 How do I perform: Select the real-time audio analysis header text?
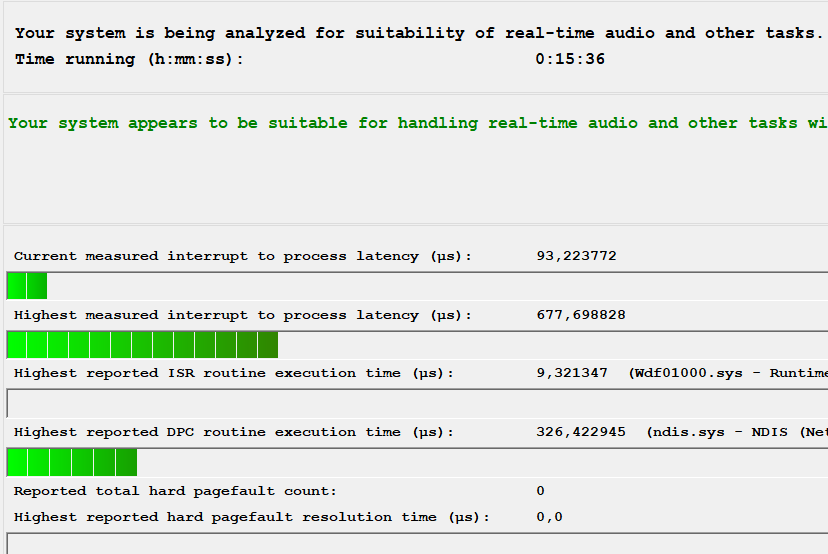[x=419, y=33]
